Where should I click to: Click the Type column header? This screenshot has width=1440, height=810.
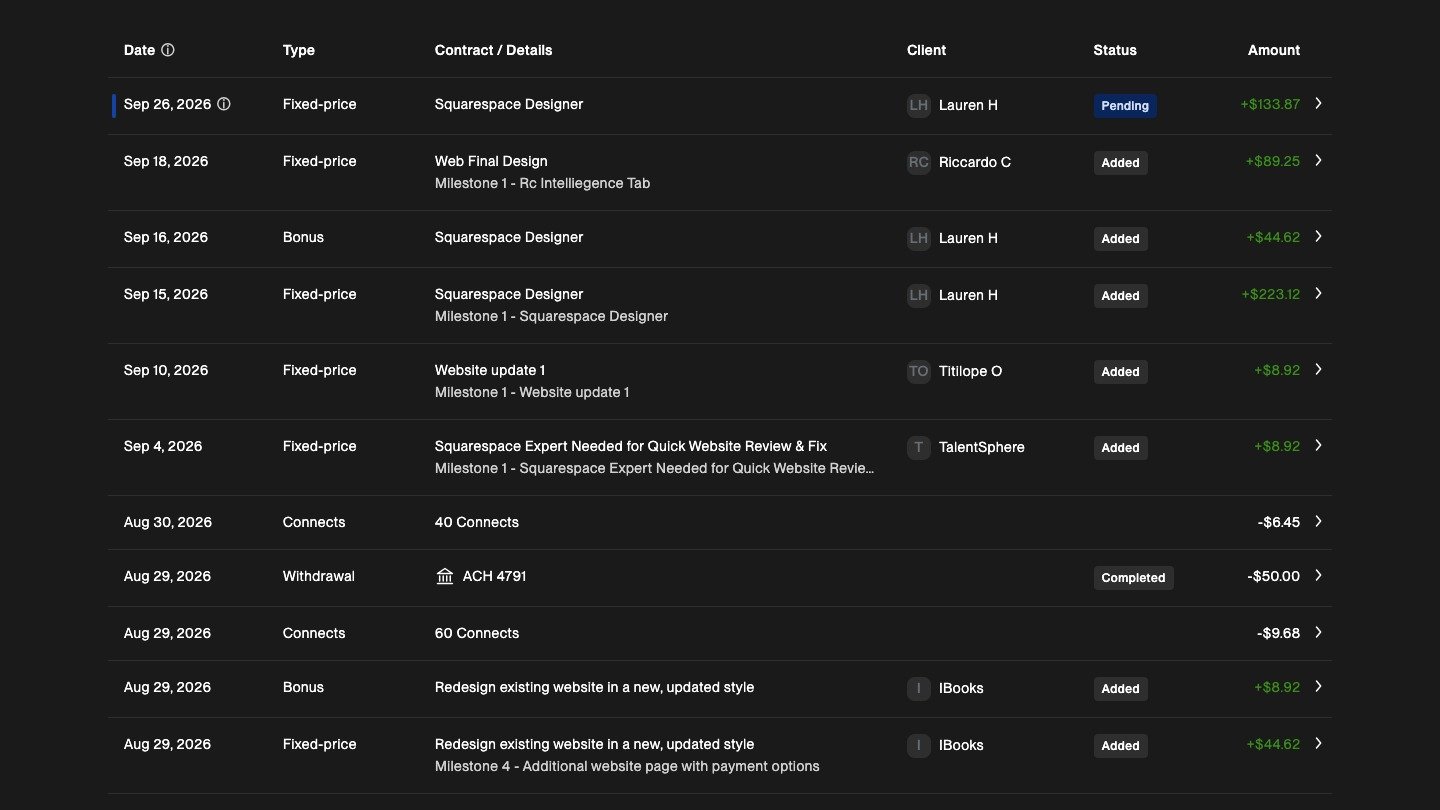299,50
